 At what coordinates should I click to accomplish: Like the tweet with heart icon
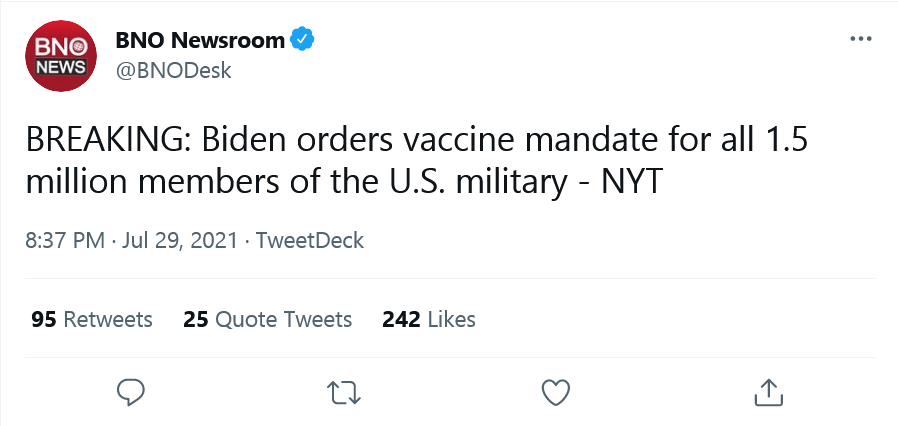tap(556, 393)
